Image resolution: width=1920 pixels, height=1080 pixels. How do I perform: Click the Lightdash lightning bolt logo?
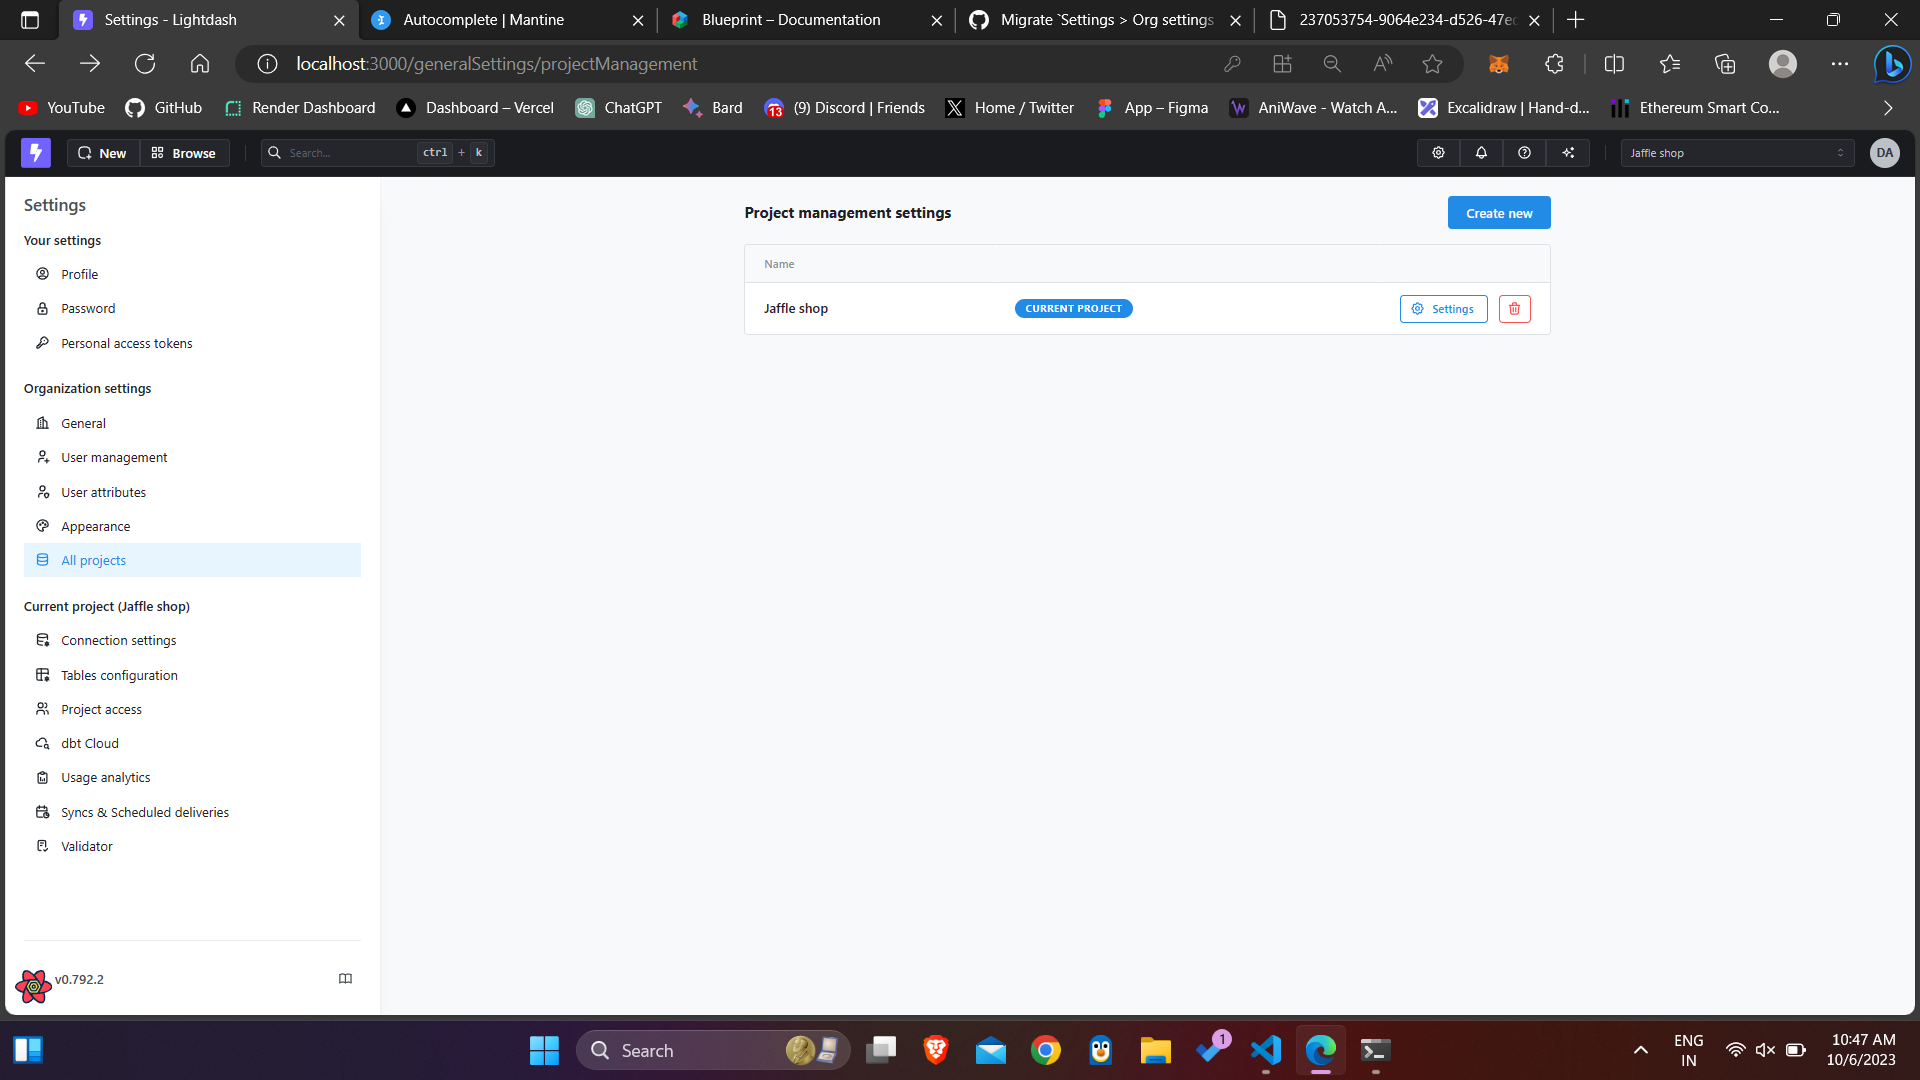pos(36,152)
